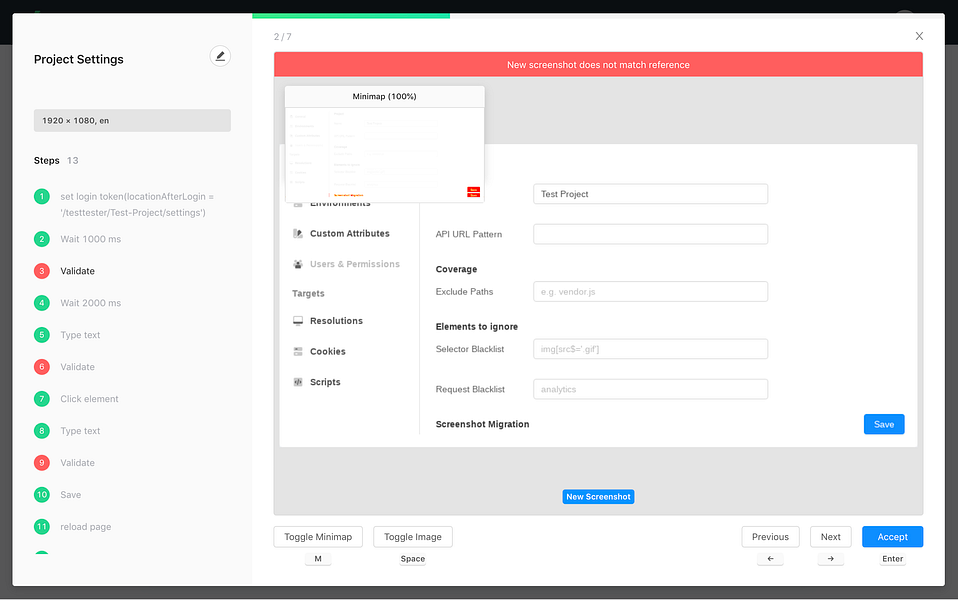Click the Custom Attributes sidebar icon
The width and height of the screenshot is (958, 600).
coord(298,233)
